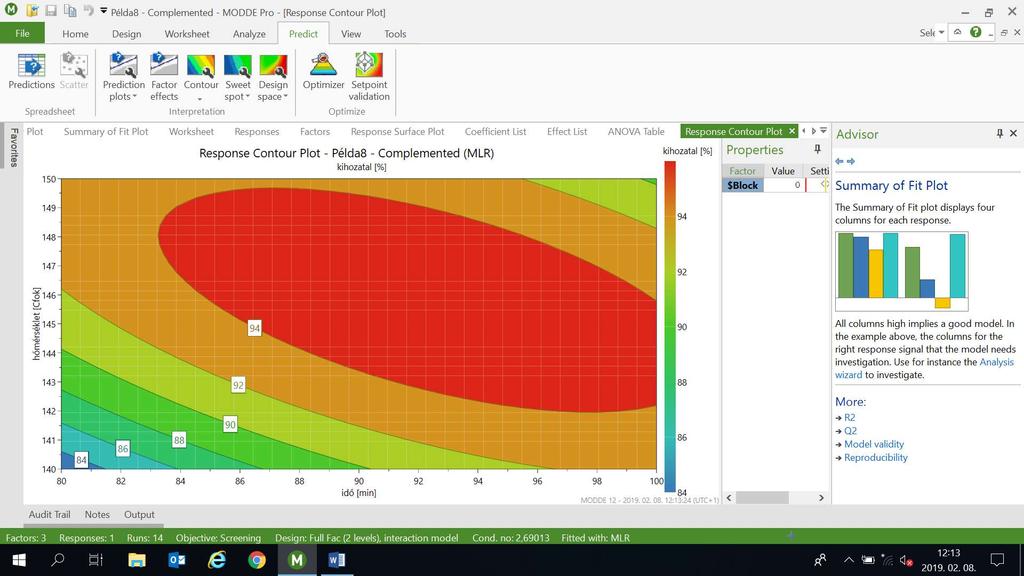Open Internet Explorer from the taskbar
The image size is (1024, 576).
[x=217, y=560]
